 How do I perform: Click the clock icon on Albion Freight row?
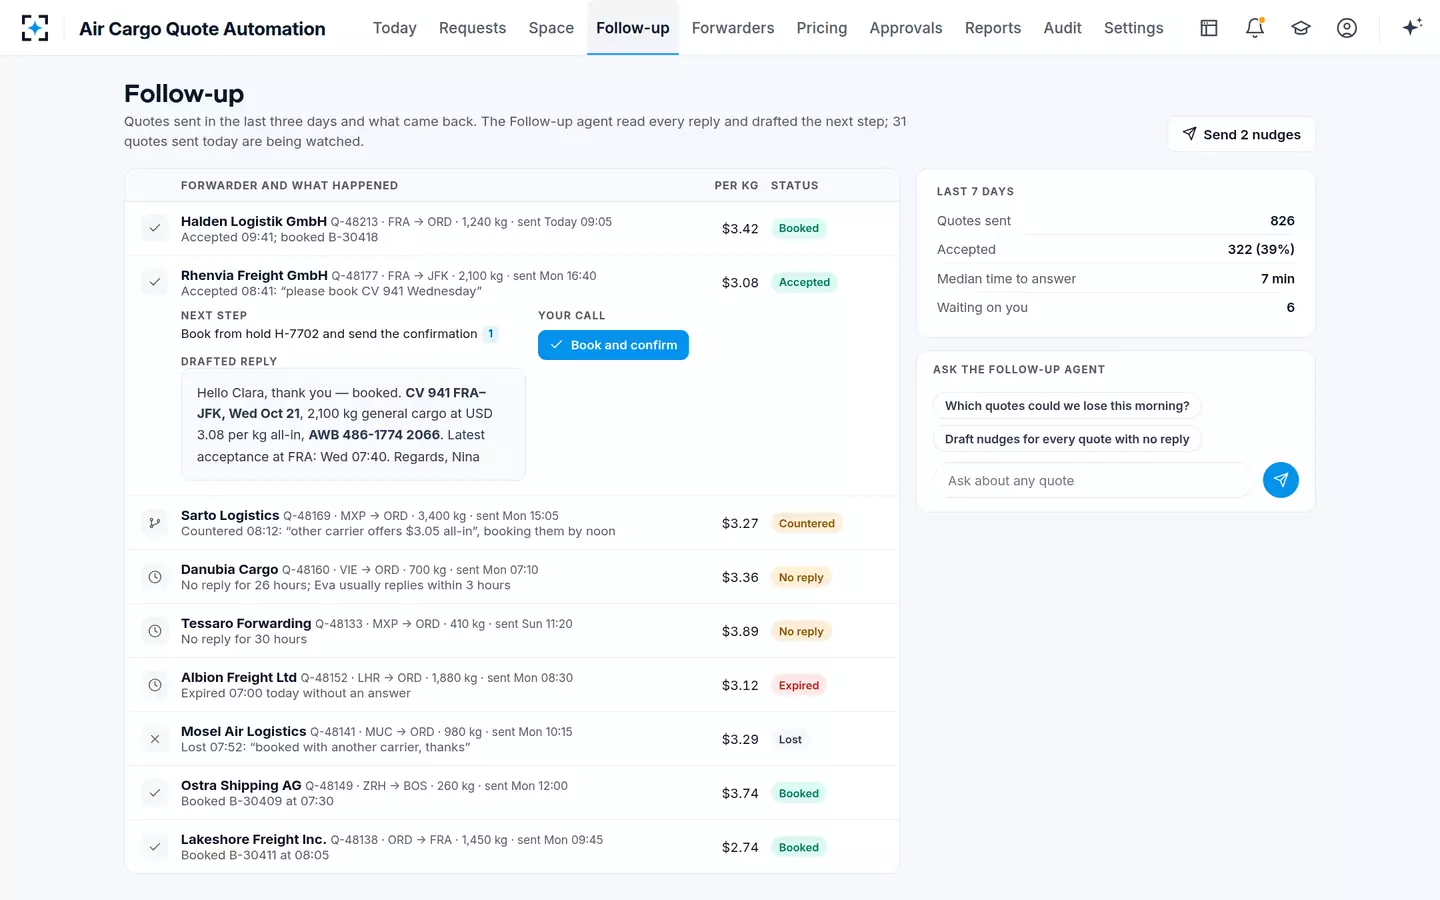click(155, 685)
